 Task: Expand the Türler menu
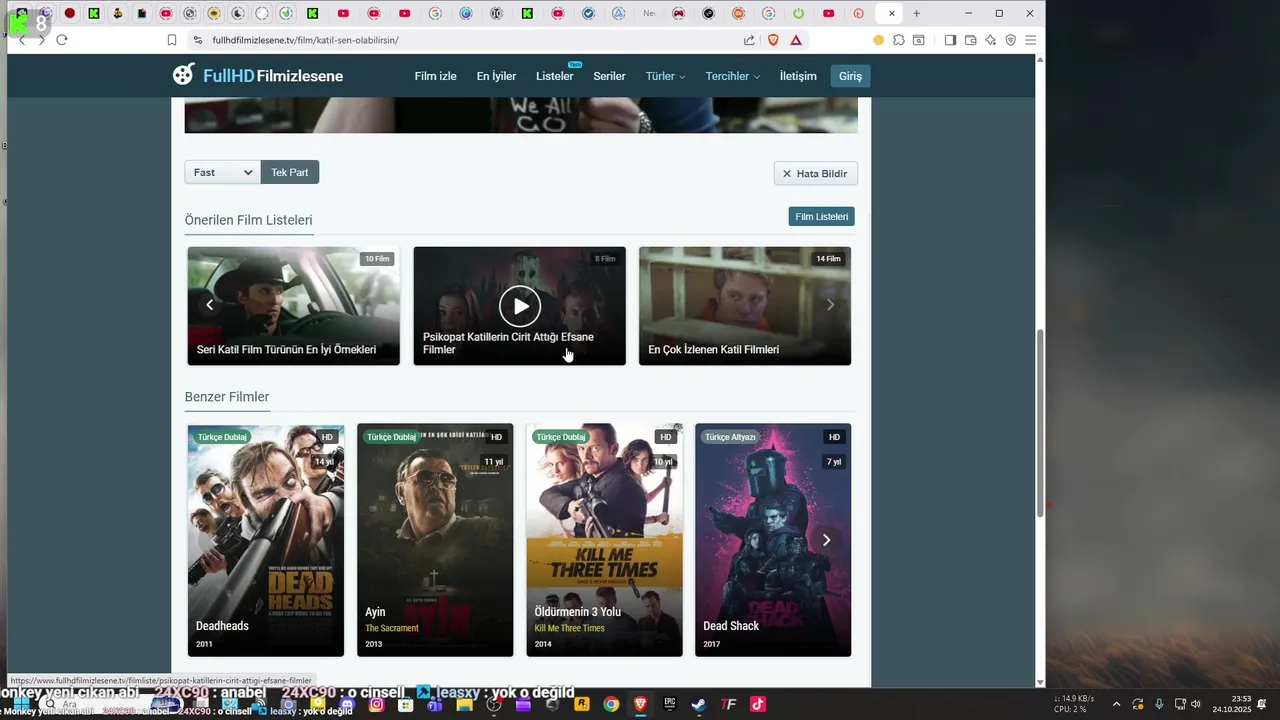coord(665,76)
